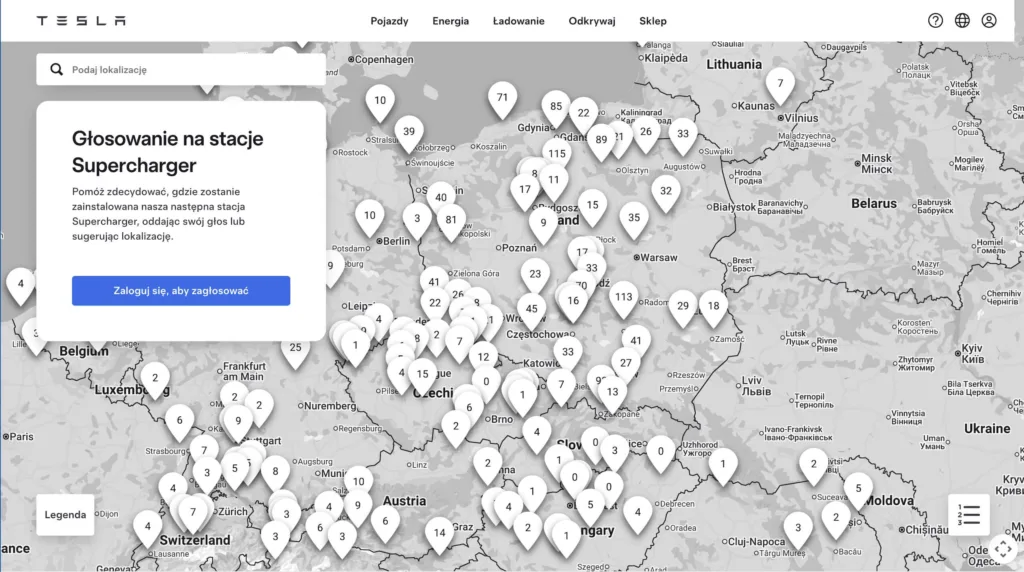Viewport: 1024px width, 572px height.
Task: Select the map pin with 113 votes
Action: point(624,300)
